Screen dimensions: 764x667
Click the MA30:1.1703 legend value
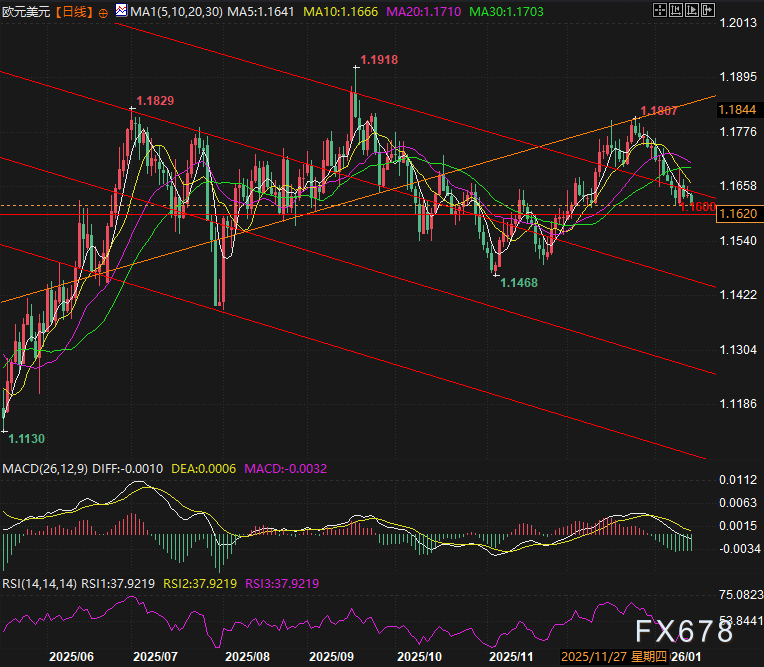click(x=506, y=12)
